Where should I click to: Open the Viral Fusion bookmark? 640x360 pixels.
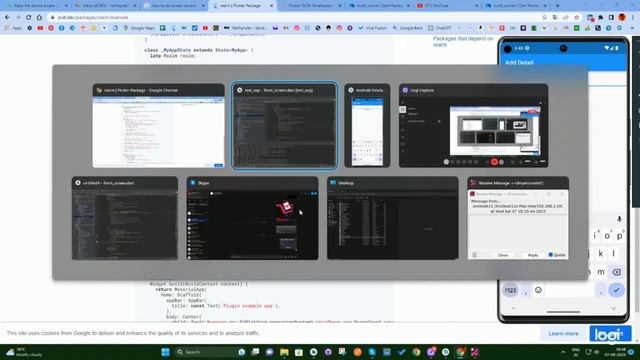372,28
